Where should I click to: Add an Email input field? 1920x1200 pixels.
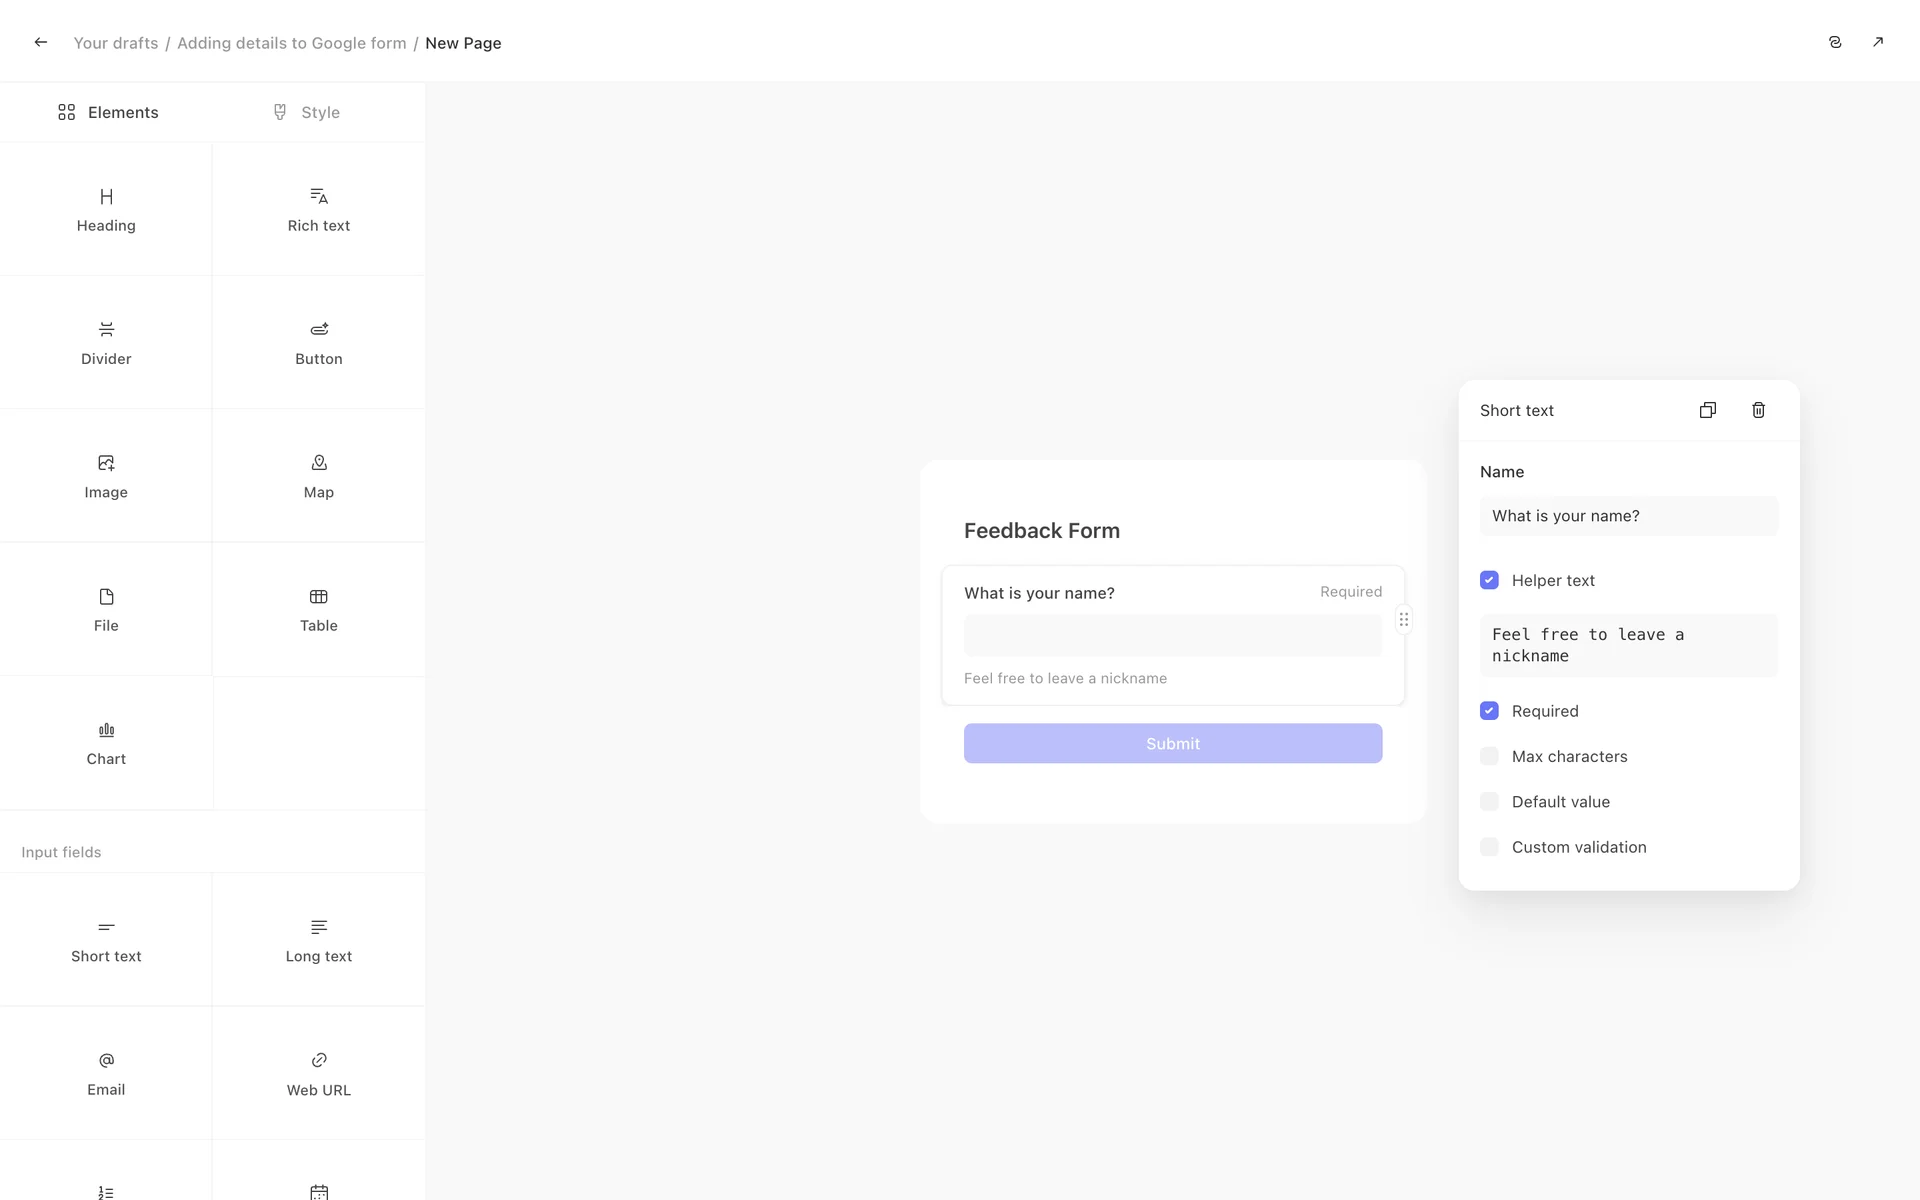106,1073
